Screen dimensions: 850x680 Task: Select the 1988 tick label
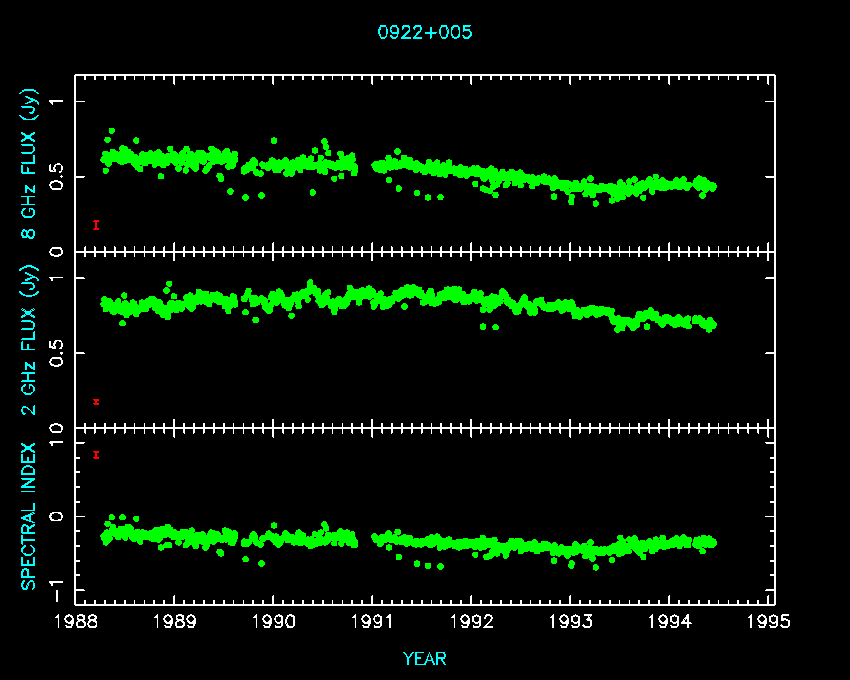point(76,622)
